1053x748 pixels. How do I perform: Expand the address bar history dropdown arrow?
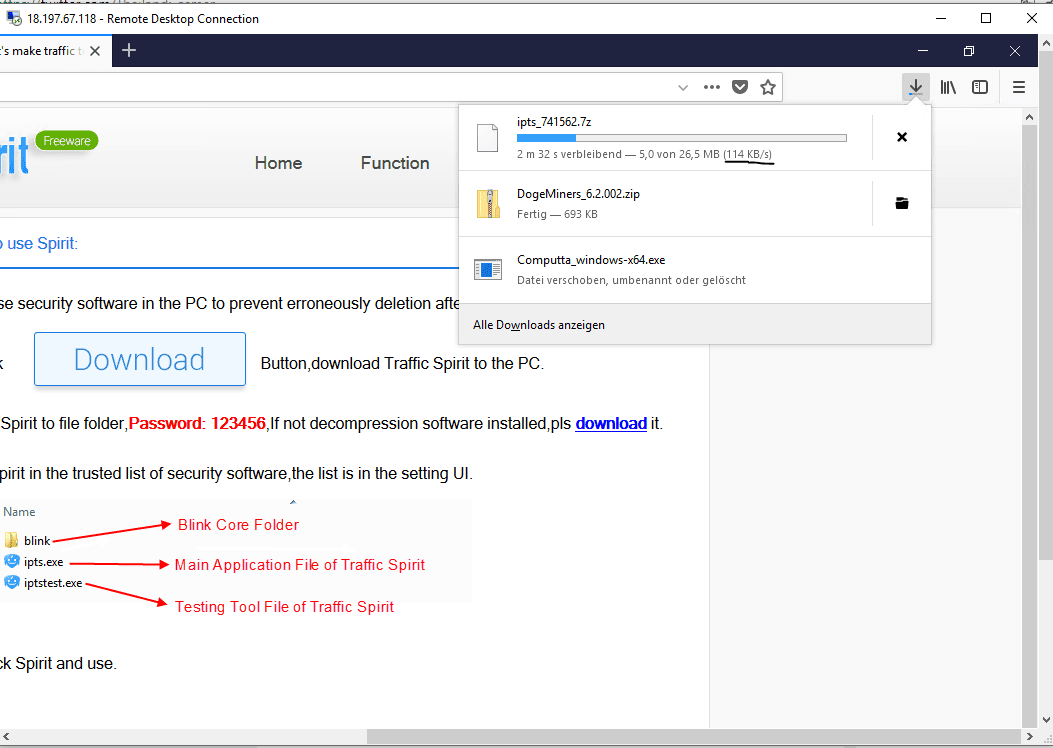[x=683, y=87]
